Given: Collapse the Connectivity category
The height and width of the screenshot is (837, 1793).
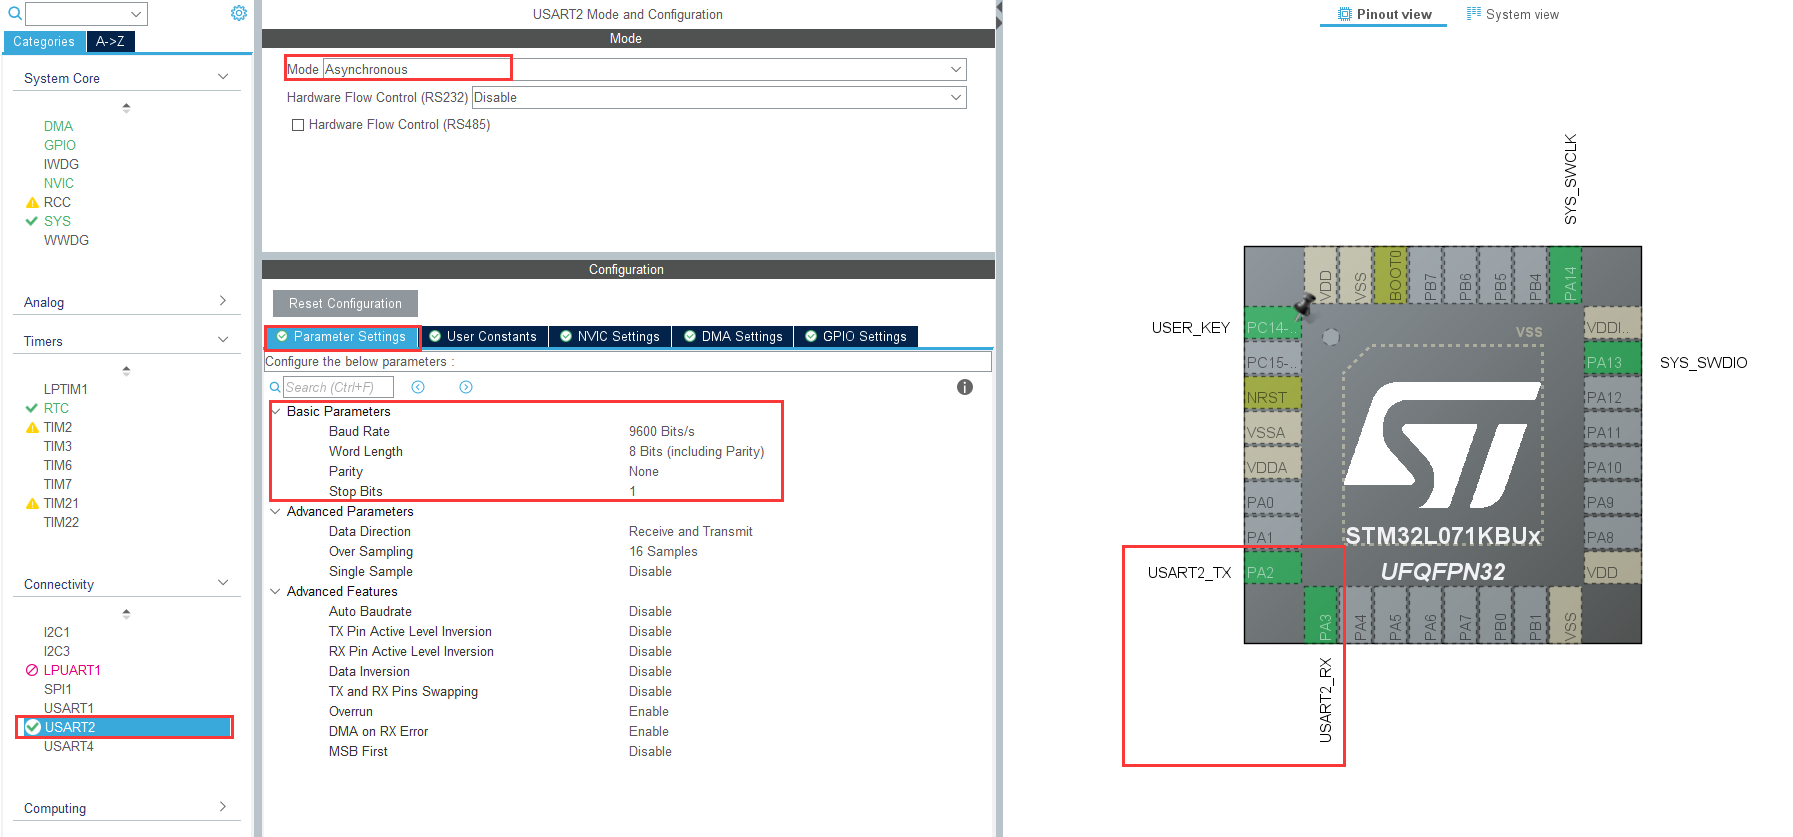Looking at the screenshot, I should (x=223, y=583).
